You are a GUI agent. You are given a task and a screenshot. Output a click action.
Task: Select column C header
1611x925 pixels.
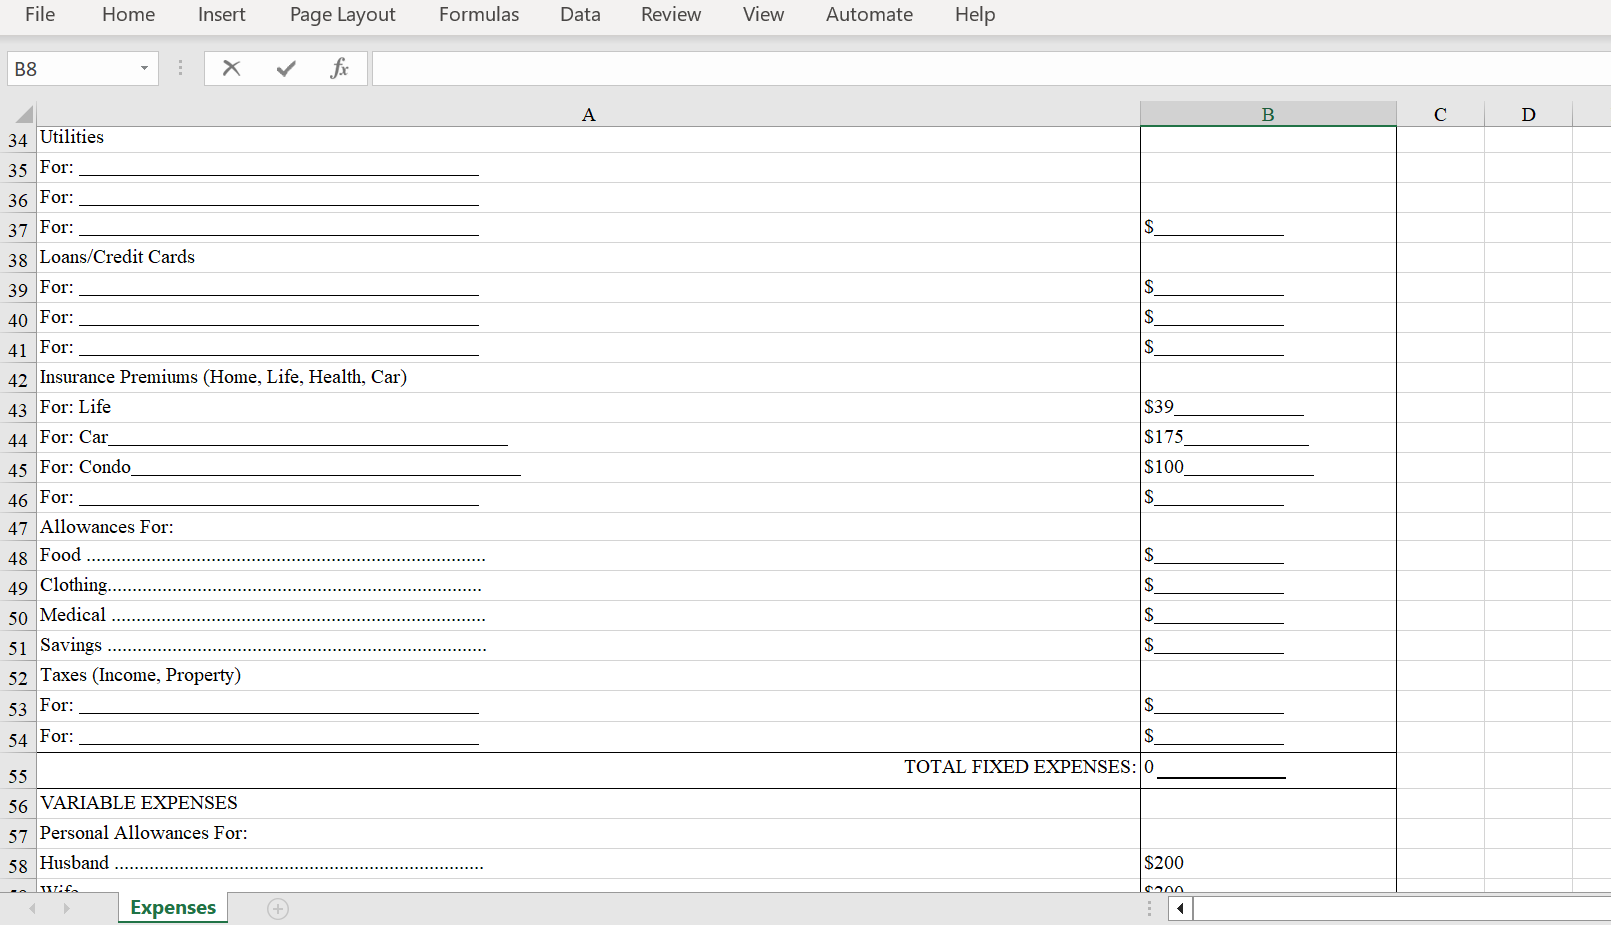[x=1440, y=114]
